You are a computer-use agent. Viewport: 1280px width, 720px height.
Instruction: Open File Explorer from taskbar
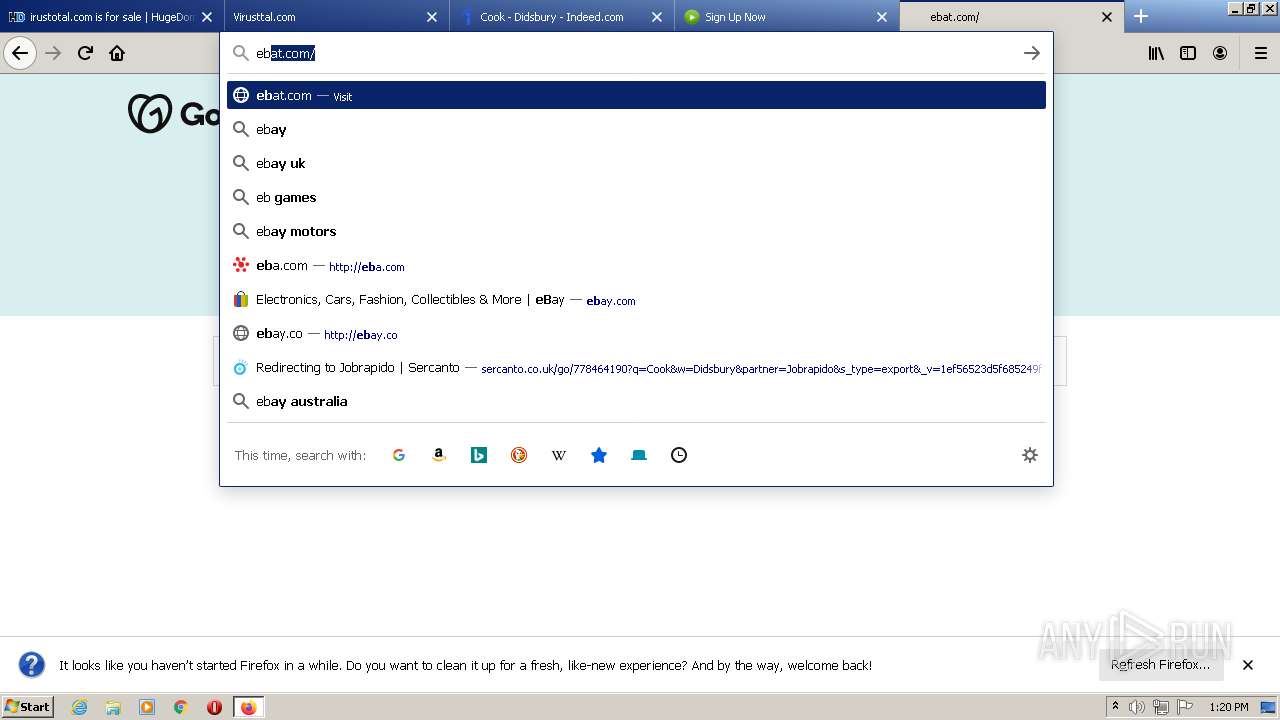pyautogui.click(x=113, y=707)
